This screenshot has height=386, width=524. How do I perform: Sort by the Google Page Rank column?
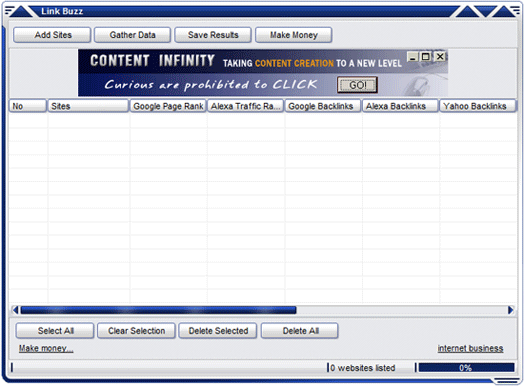tap(168, 106)
